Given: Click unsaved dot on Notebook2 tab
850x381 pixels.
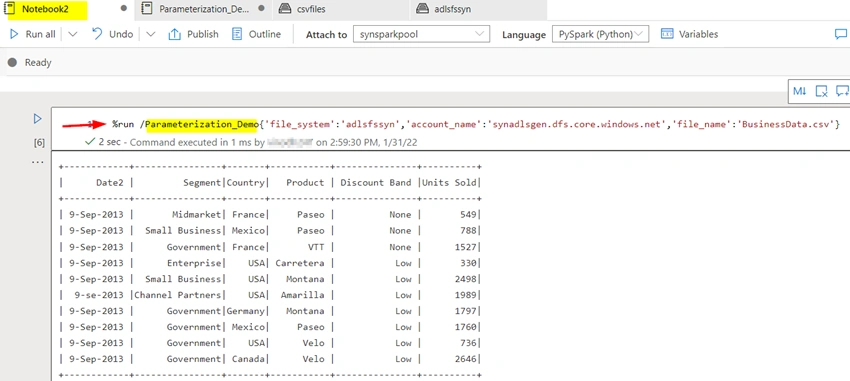Looking at the screenshot, I should (124, 9).
